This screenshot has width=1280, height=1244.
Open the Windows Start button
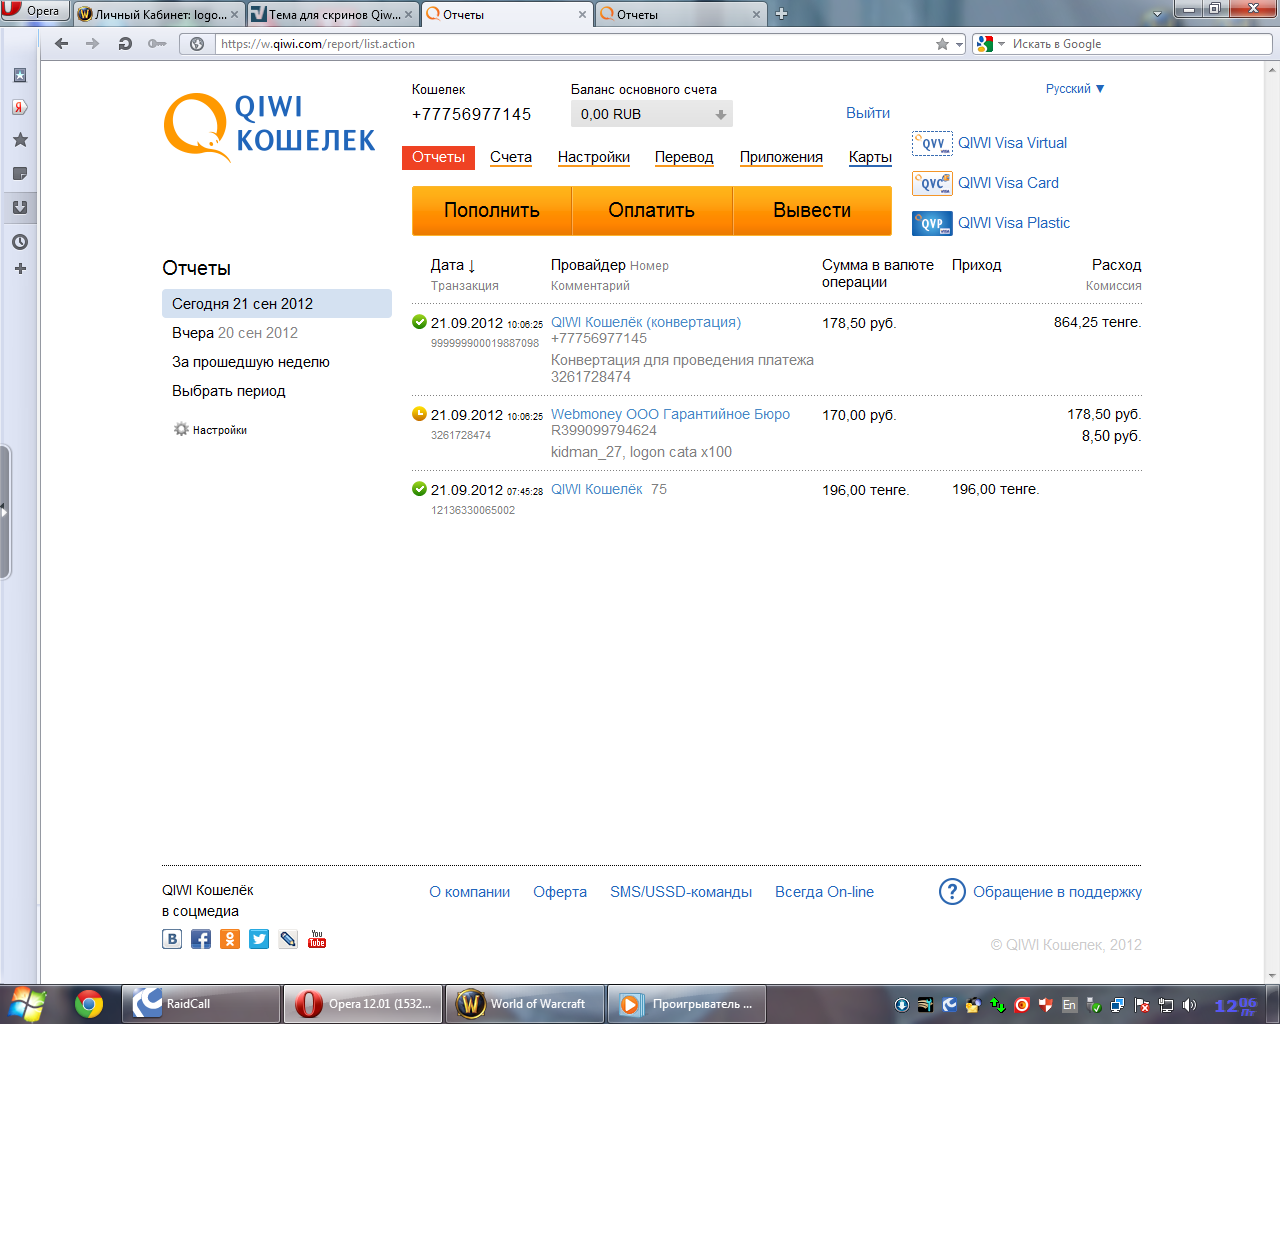coord(27,1004)
